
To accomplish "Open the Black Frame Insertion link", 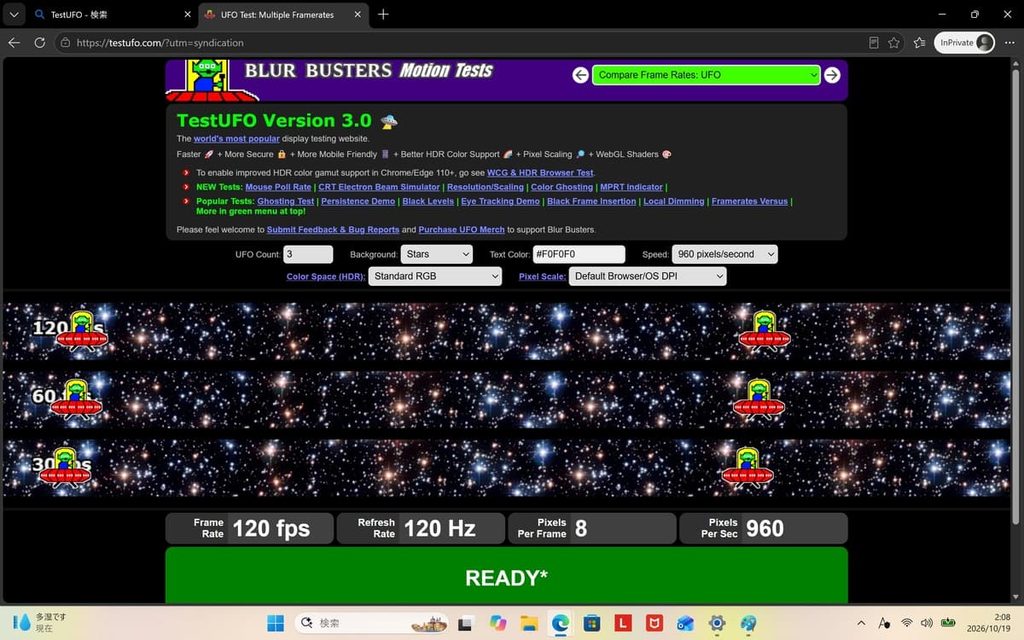I will click(x=592, y=201).
